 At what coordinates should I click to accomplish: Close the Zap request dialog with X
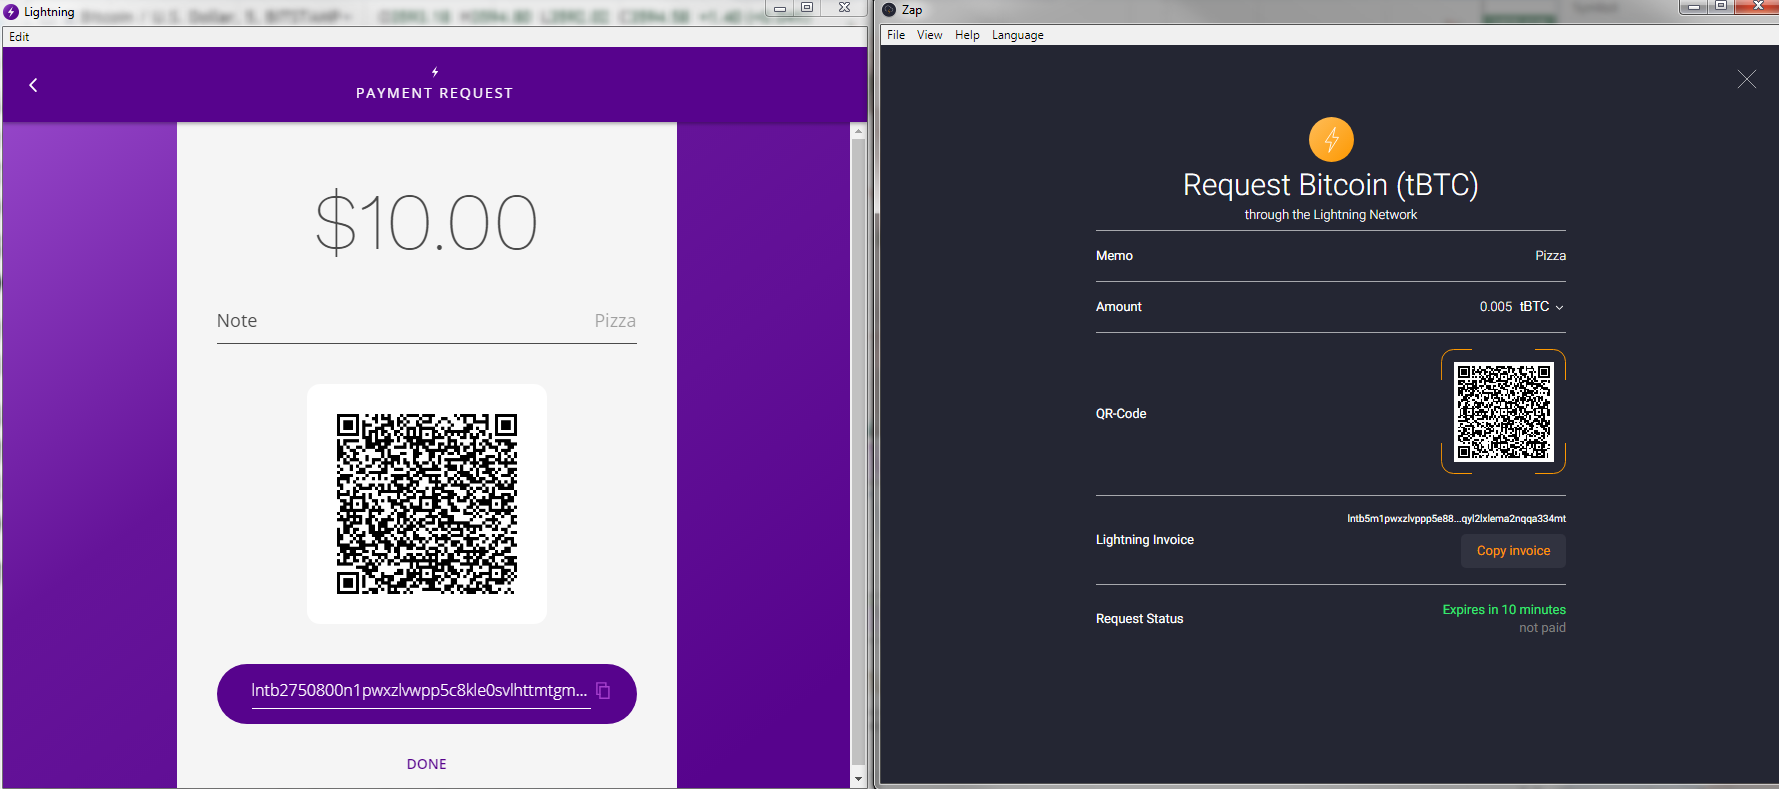(1746, 79)
